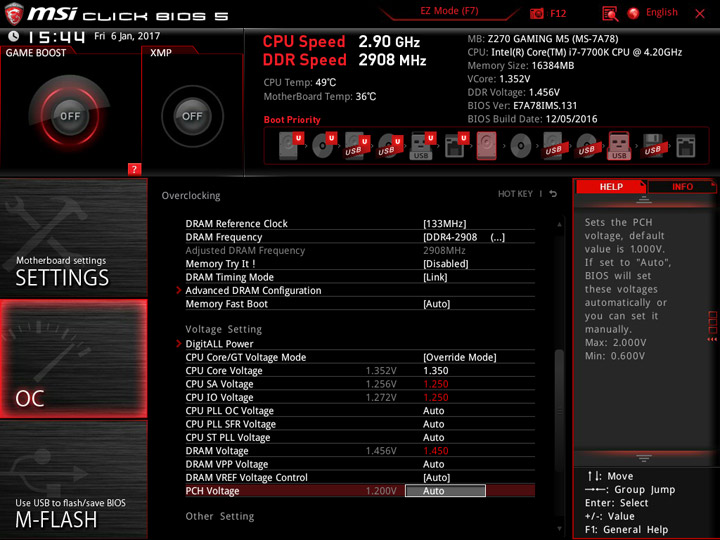The width and height of the screenshot is (720, 540).
Task: Click the back arrow next to HOT KEY
Action: 553,194
